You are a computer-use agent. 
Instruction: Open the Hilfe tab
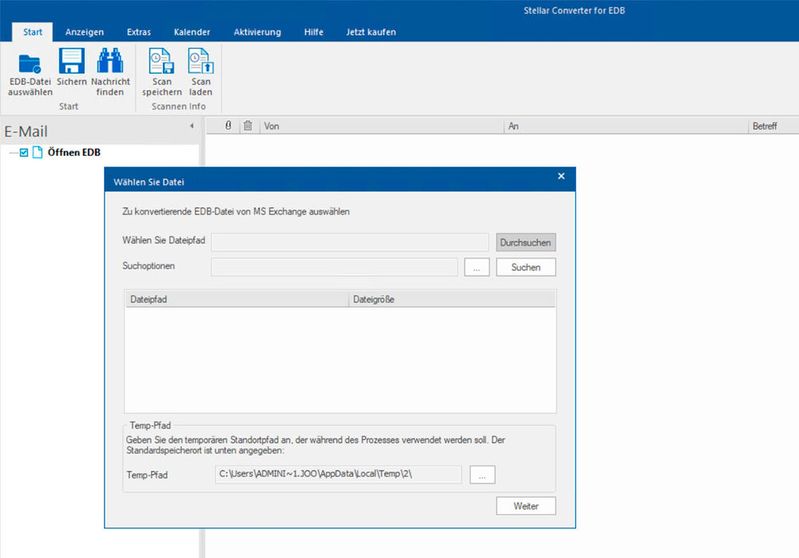pos(313,32)
